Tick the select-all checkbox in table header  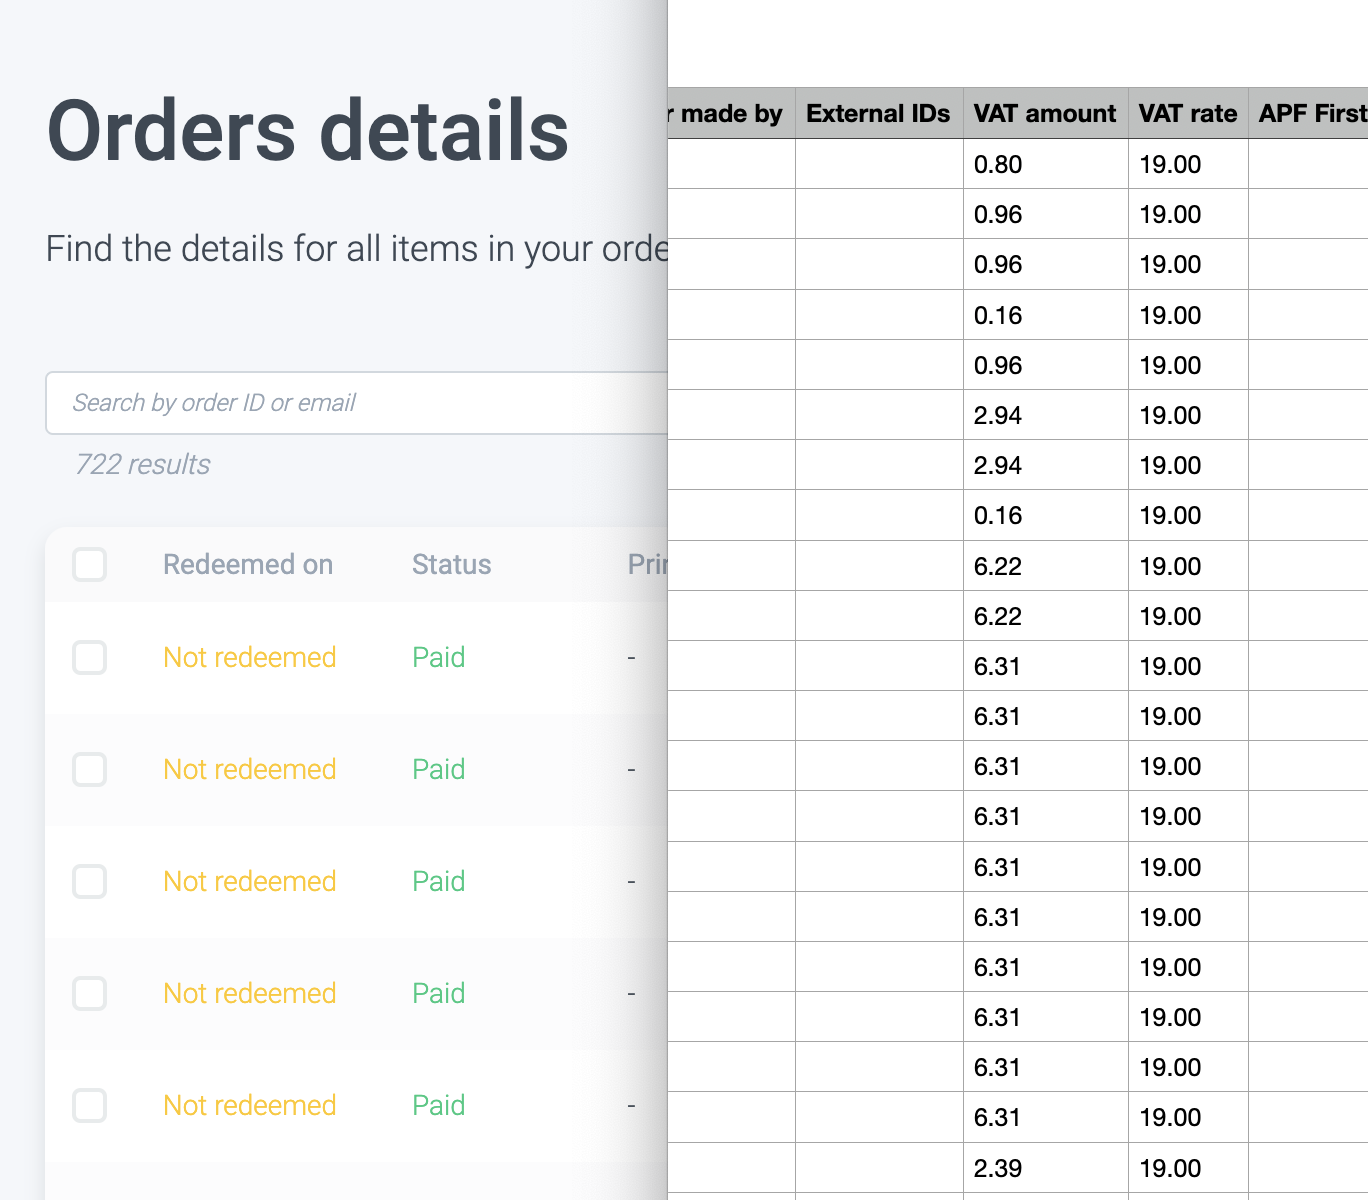tap(90, 565)
